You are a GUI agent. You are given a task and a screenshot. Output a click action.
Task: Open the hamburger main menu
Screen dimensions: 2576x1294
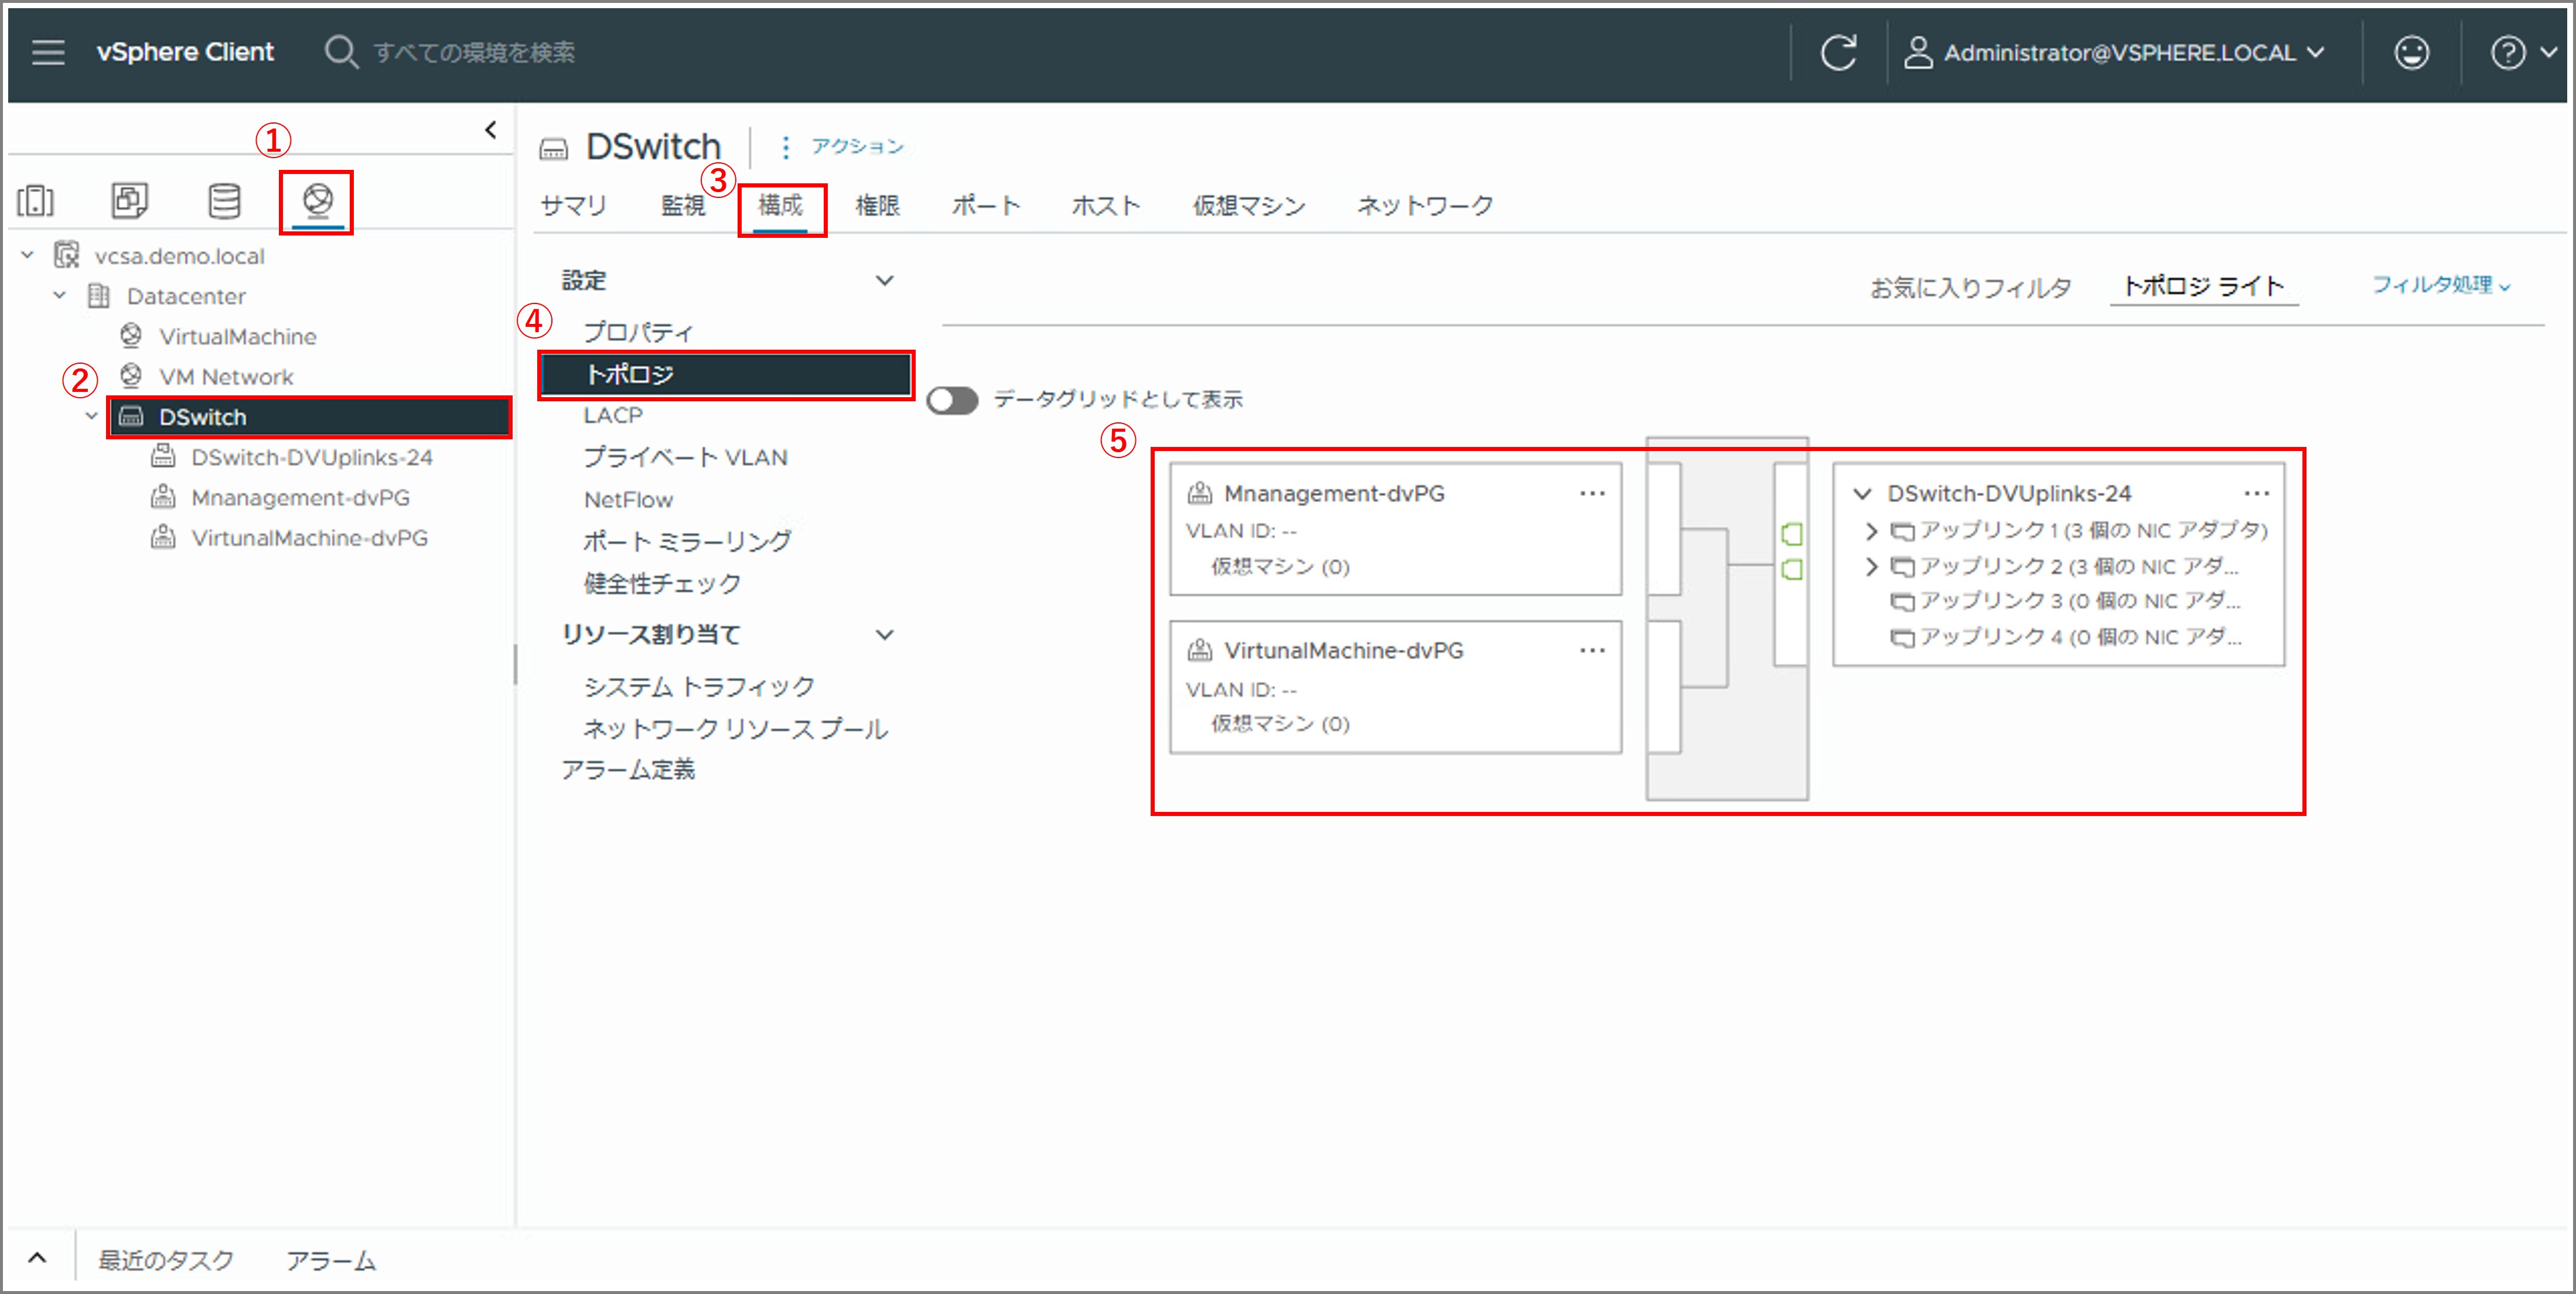click(x=47, y=52)
